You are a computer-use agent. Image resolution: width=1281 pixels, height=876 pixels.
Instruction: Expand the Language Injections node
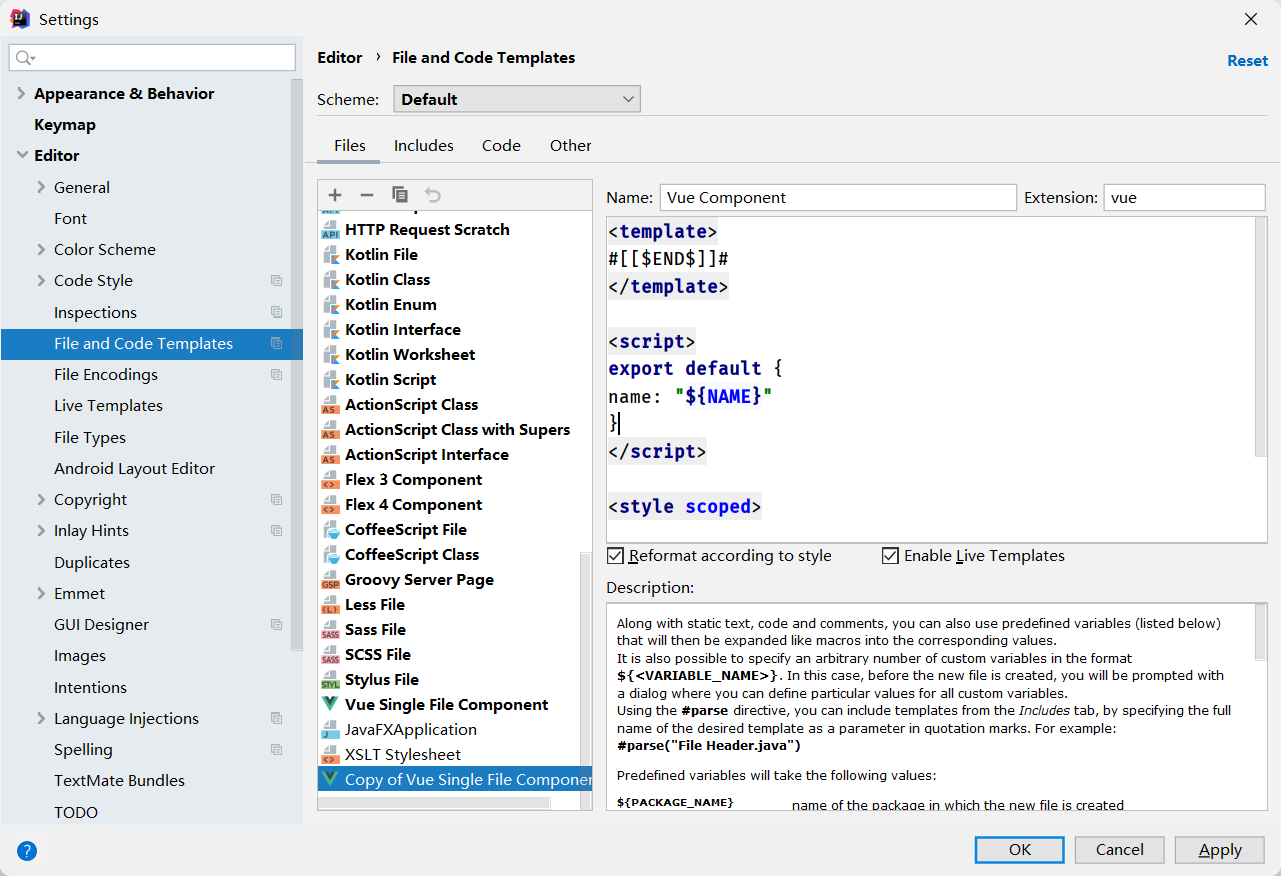[41, 718]
